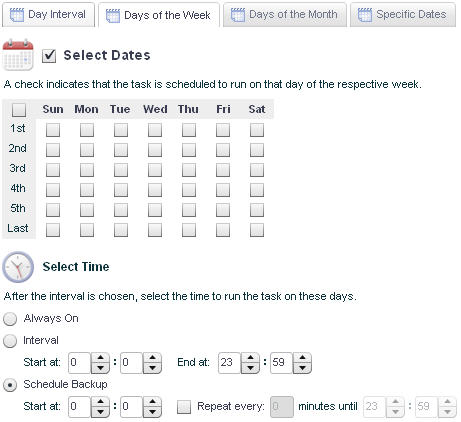The width and height of the screenshot is (461, 422).
Task: Click the Interval End at hour field showing 23
Action: click(x=229, y=363)
